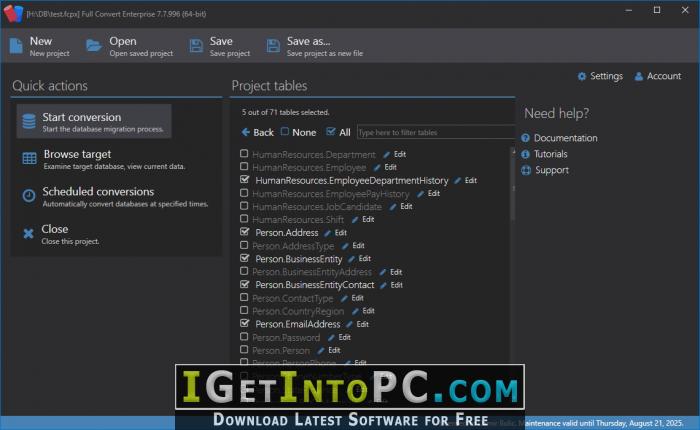This screenshot has height=430, width=700.
Task: Click the Save as floppy disk icon
Action: (x=273, y=46)
